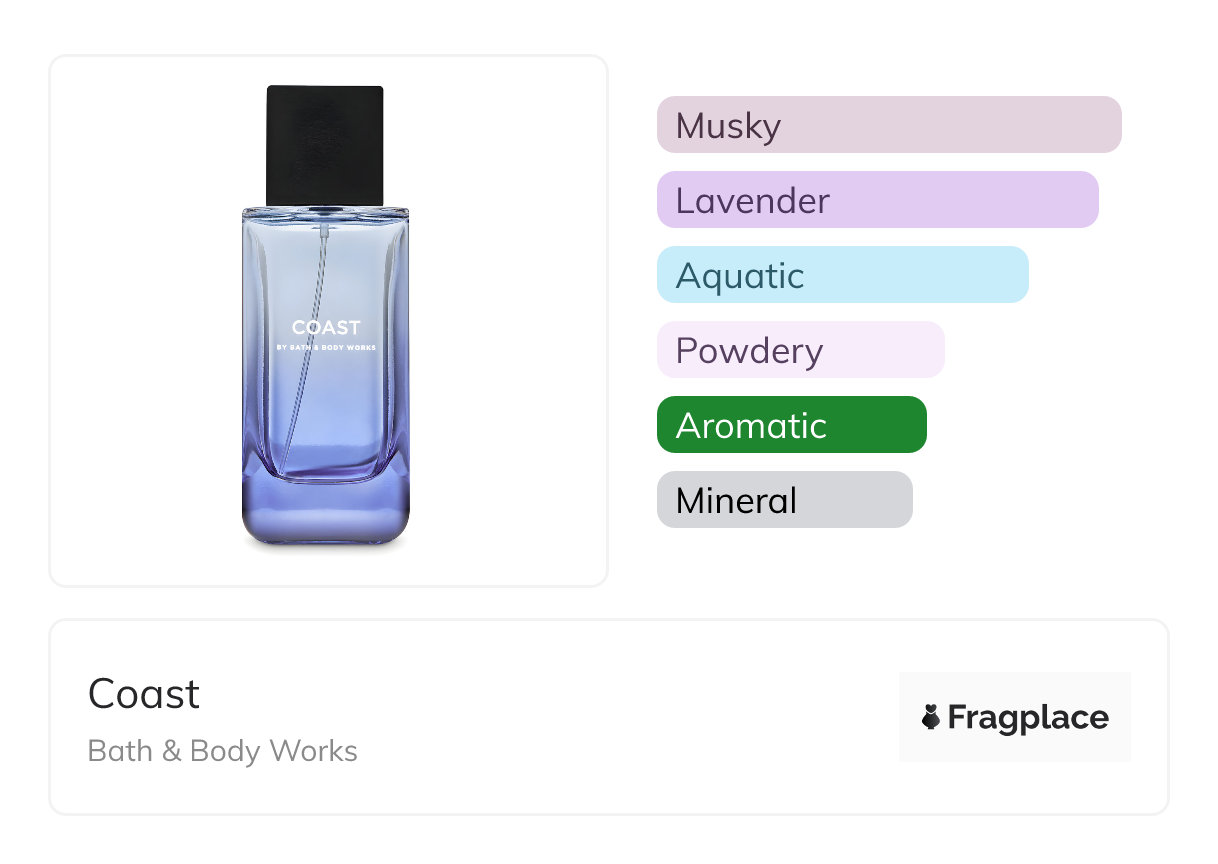Click the empty area of the product info card
Image resolution: width=1218 pixels, height=864 pixels.
628,717
